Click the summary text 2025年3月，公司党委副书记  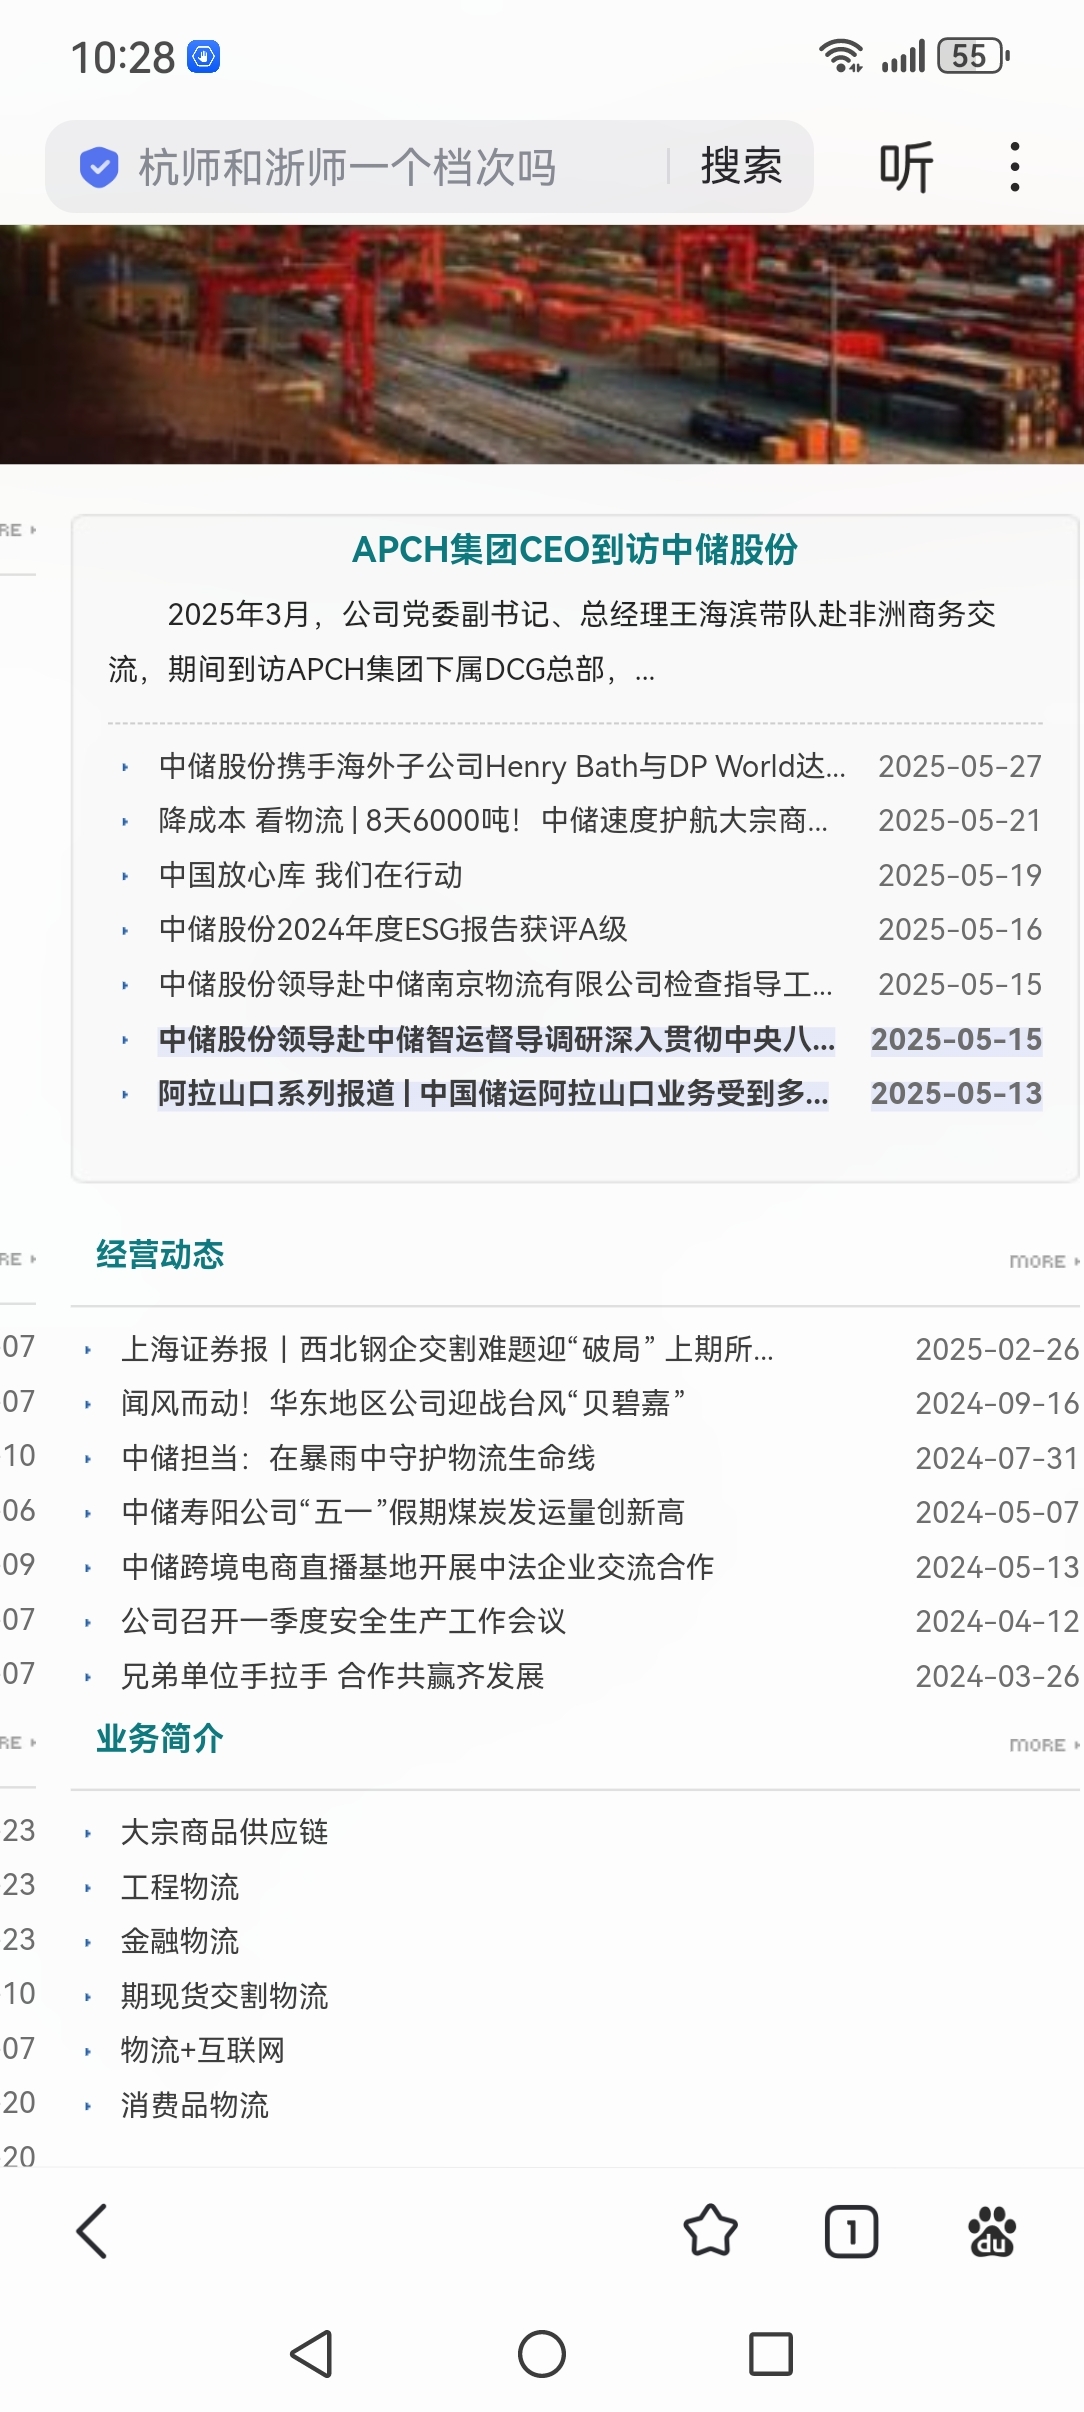pyautogui.click(x=552, y=641)
